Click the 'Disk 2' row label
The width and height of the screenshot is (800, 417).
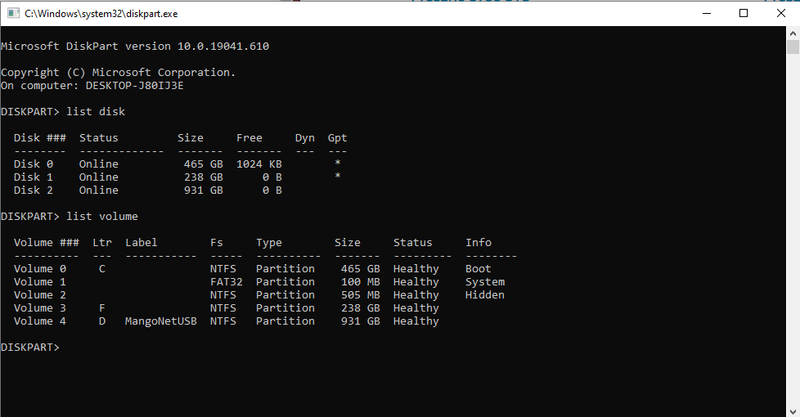(x=33, y=190)
